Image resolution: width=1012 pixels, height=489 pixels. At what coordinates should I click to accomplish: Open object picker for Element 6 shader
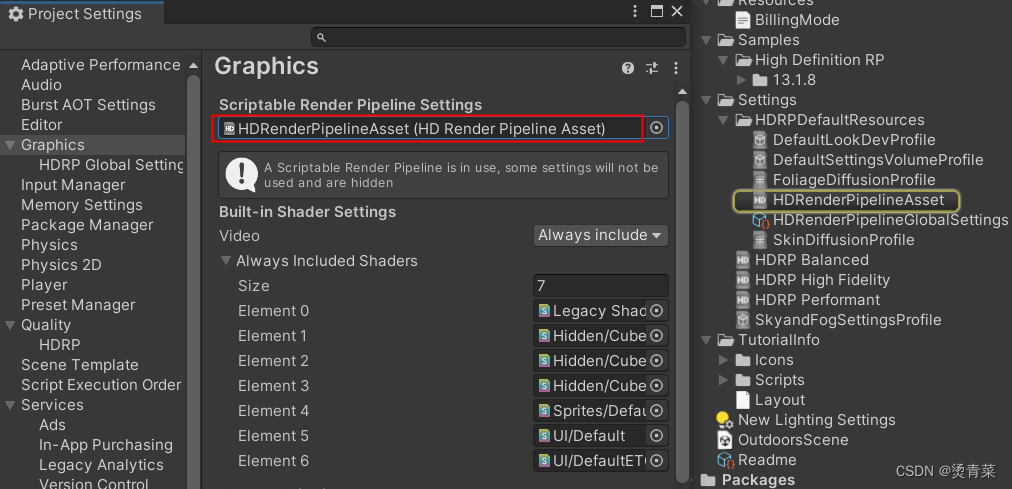pos(656,461)
